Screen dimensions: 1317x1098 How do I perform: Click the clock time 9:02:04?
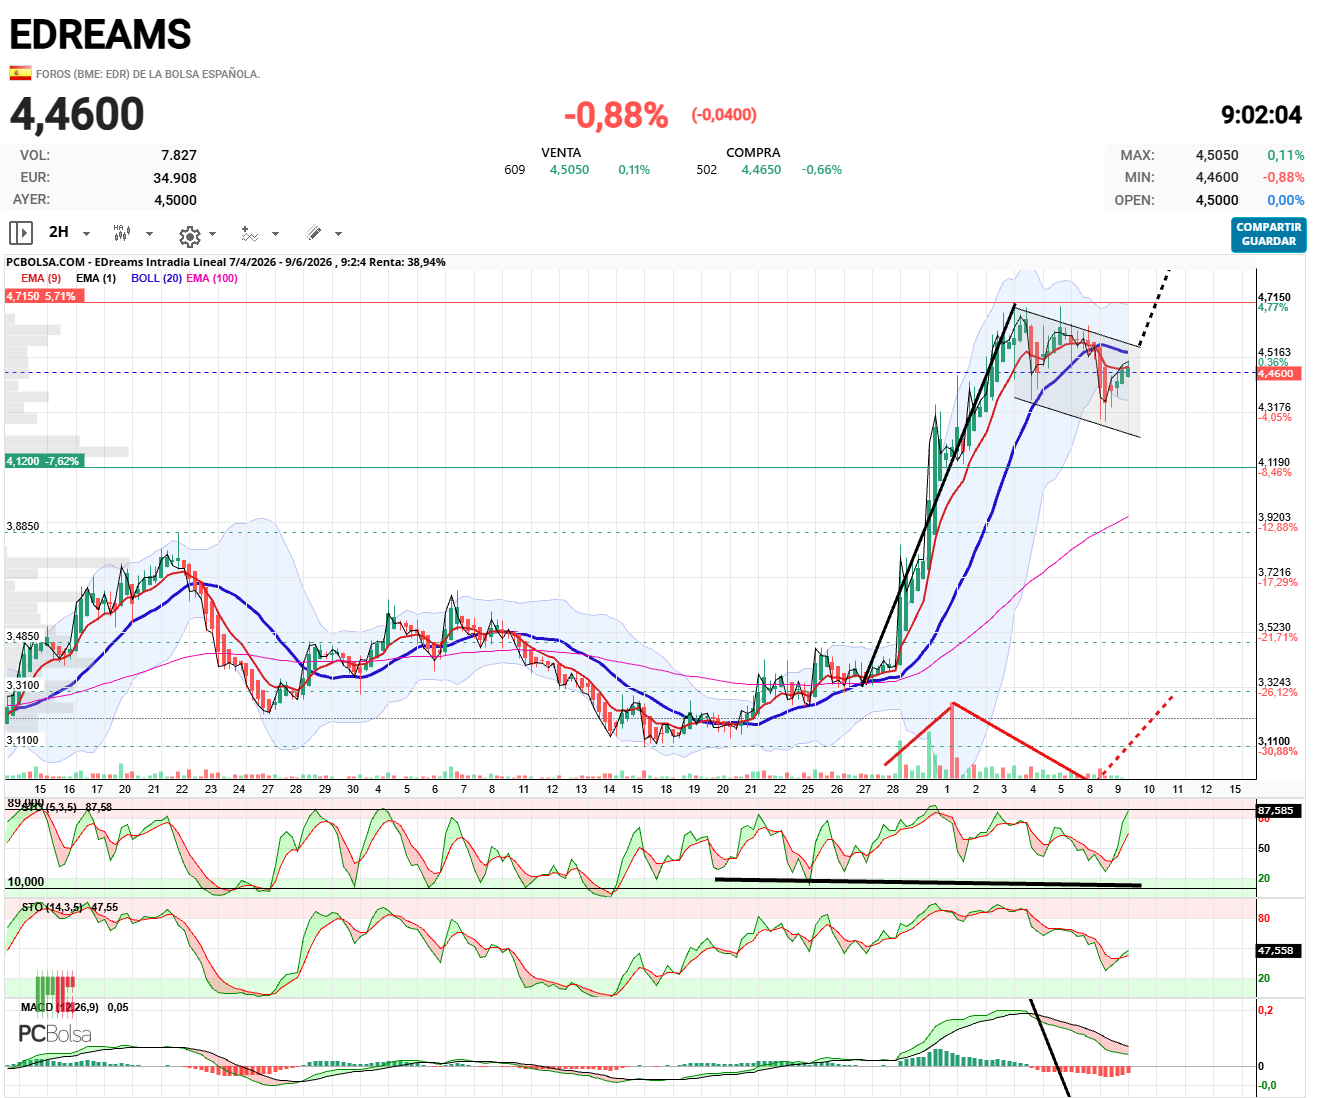[1262, 115]
